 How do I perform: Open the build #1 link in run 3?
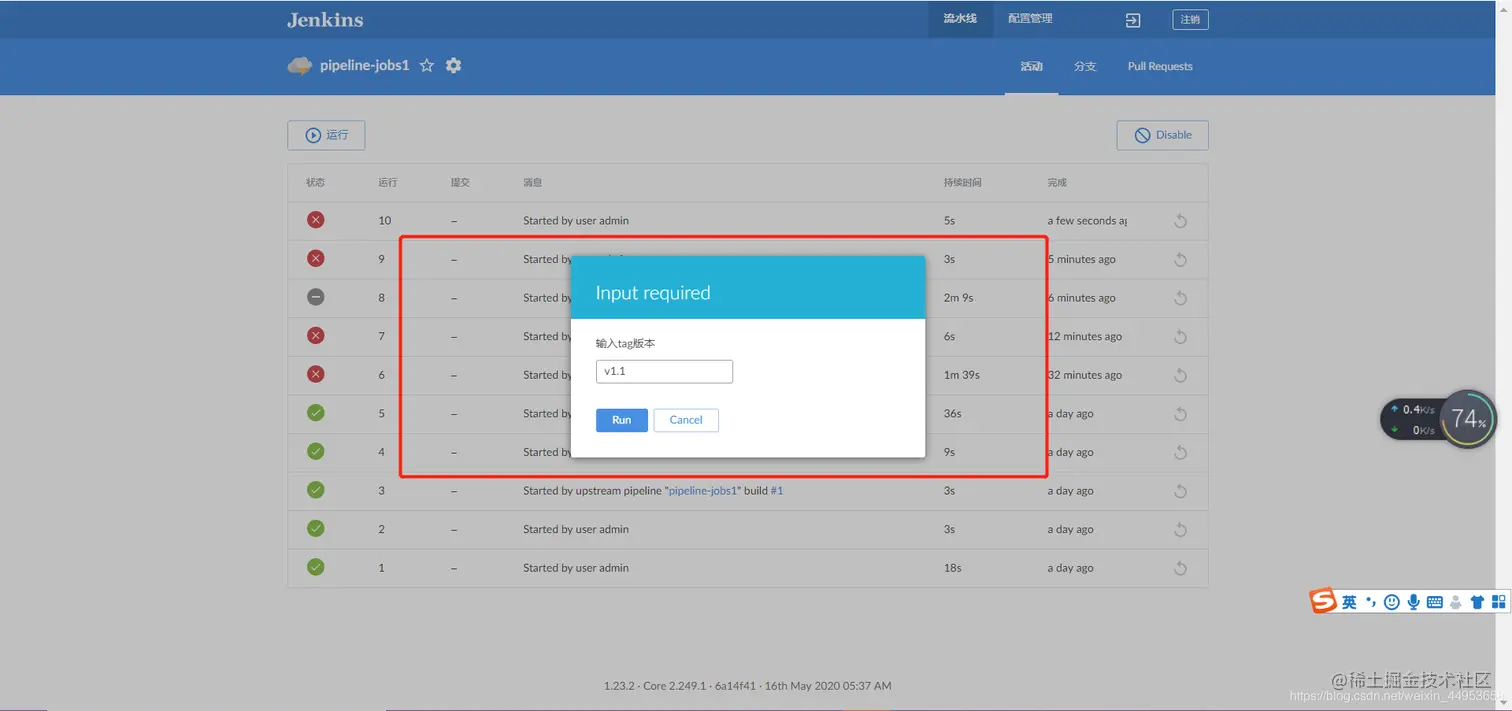coord(777,491)
